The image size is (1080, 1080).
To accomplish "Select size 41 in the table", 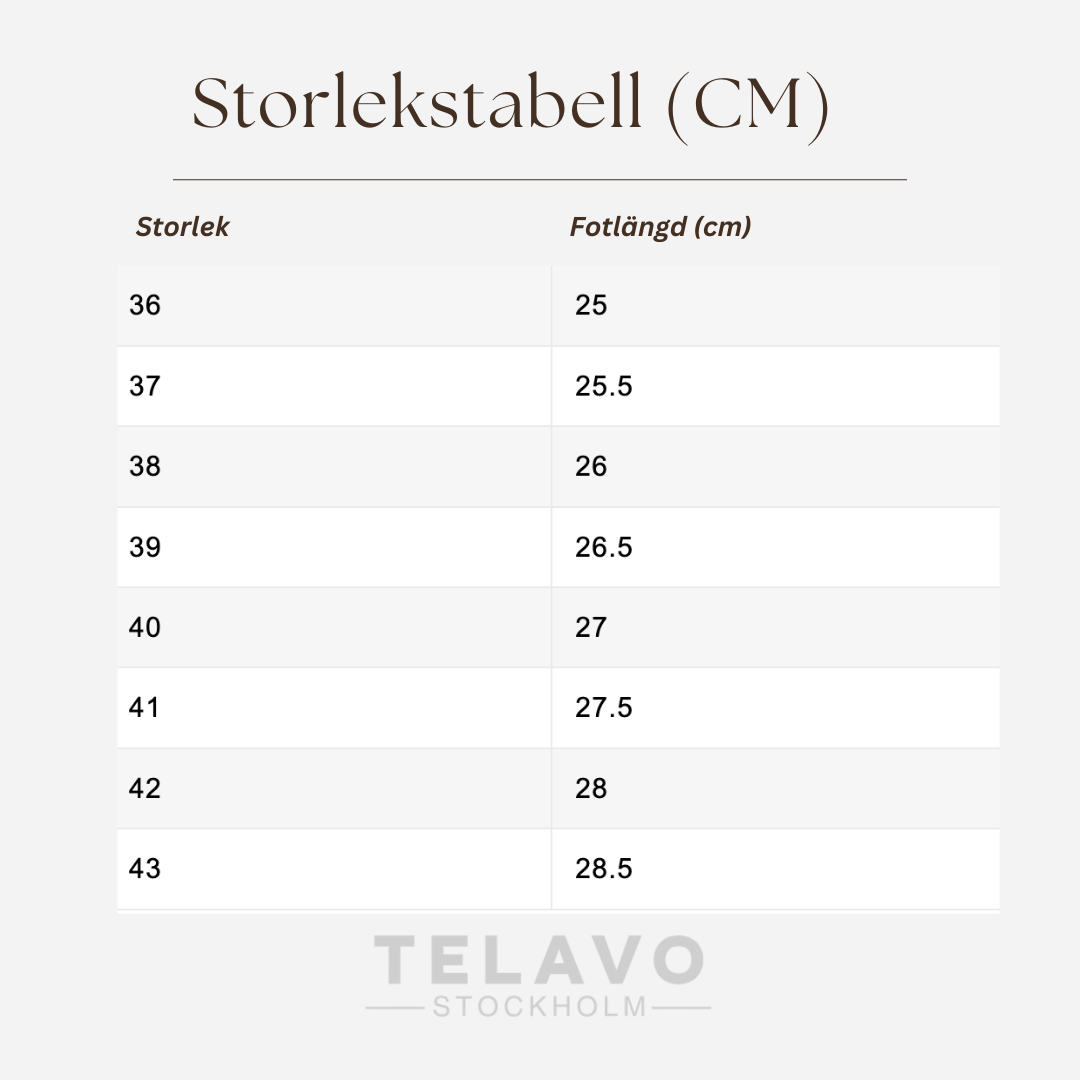I will click(x=145, y=708).
